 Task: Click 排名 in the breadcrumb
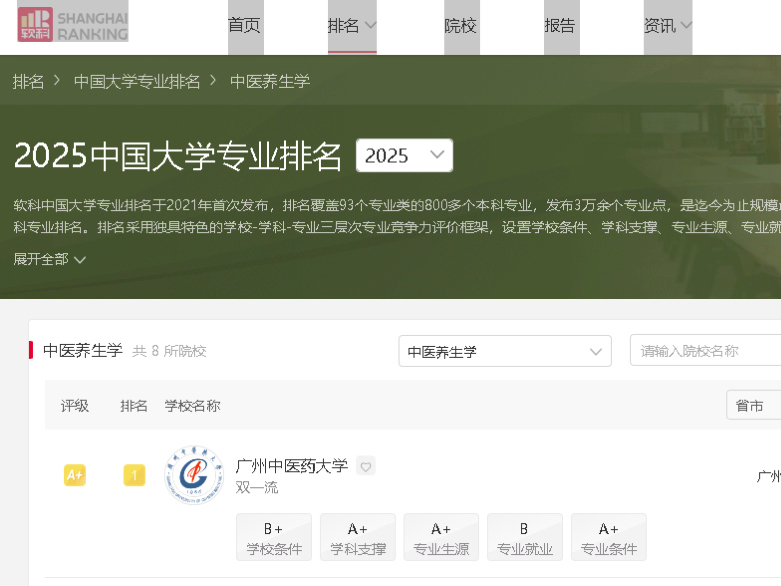click(x=28, y=82)
